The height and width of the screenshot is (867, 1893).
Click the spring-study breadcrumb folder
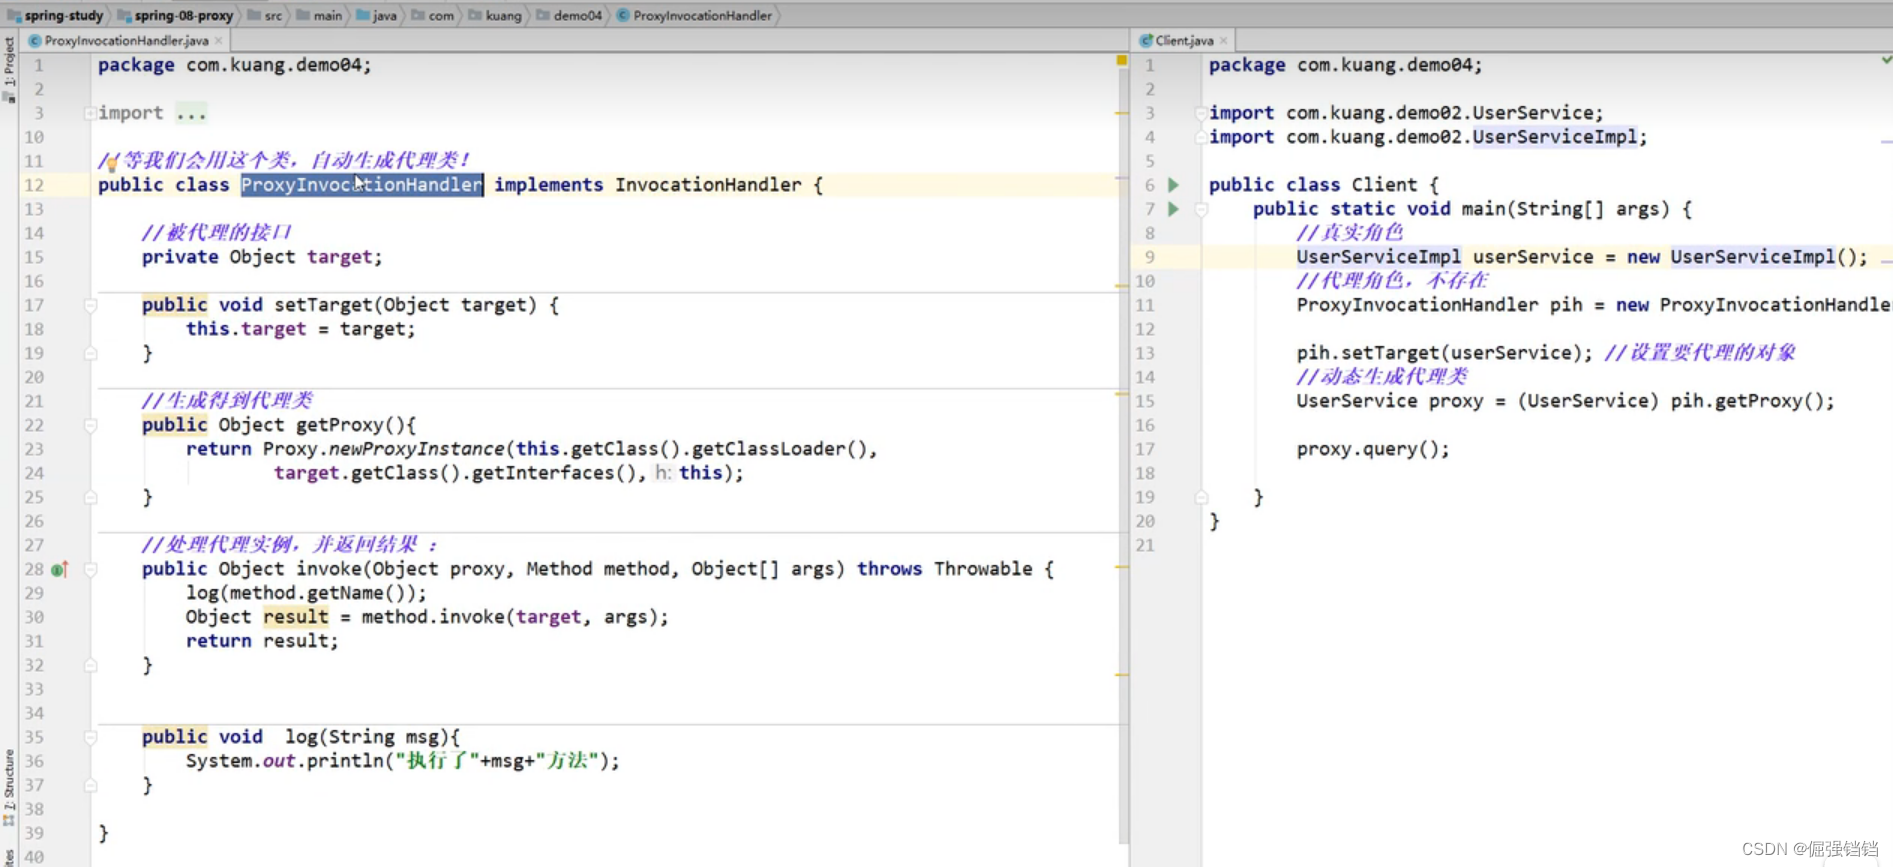pyautogui.click(x=56, y=15)
